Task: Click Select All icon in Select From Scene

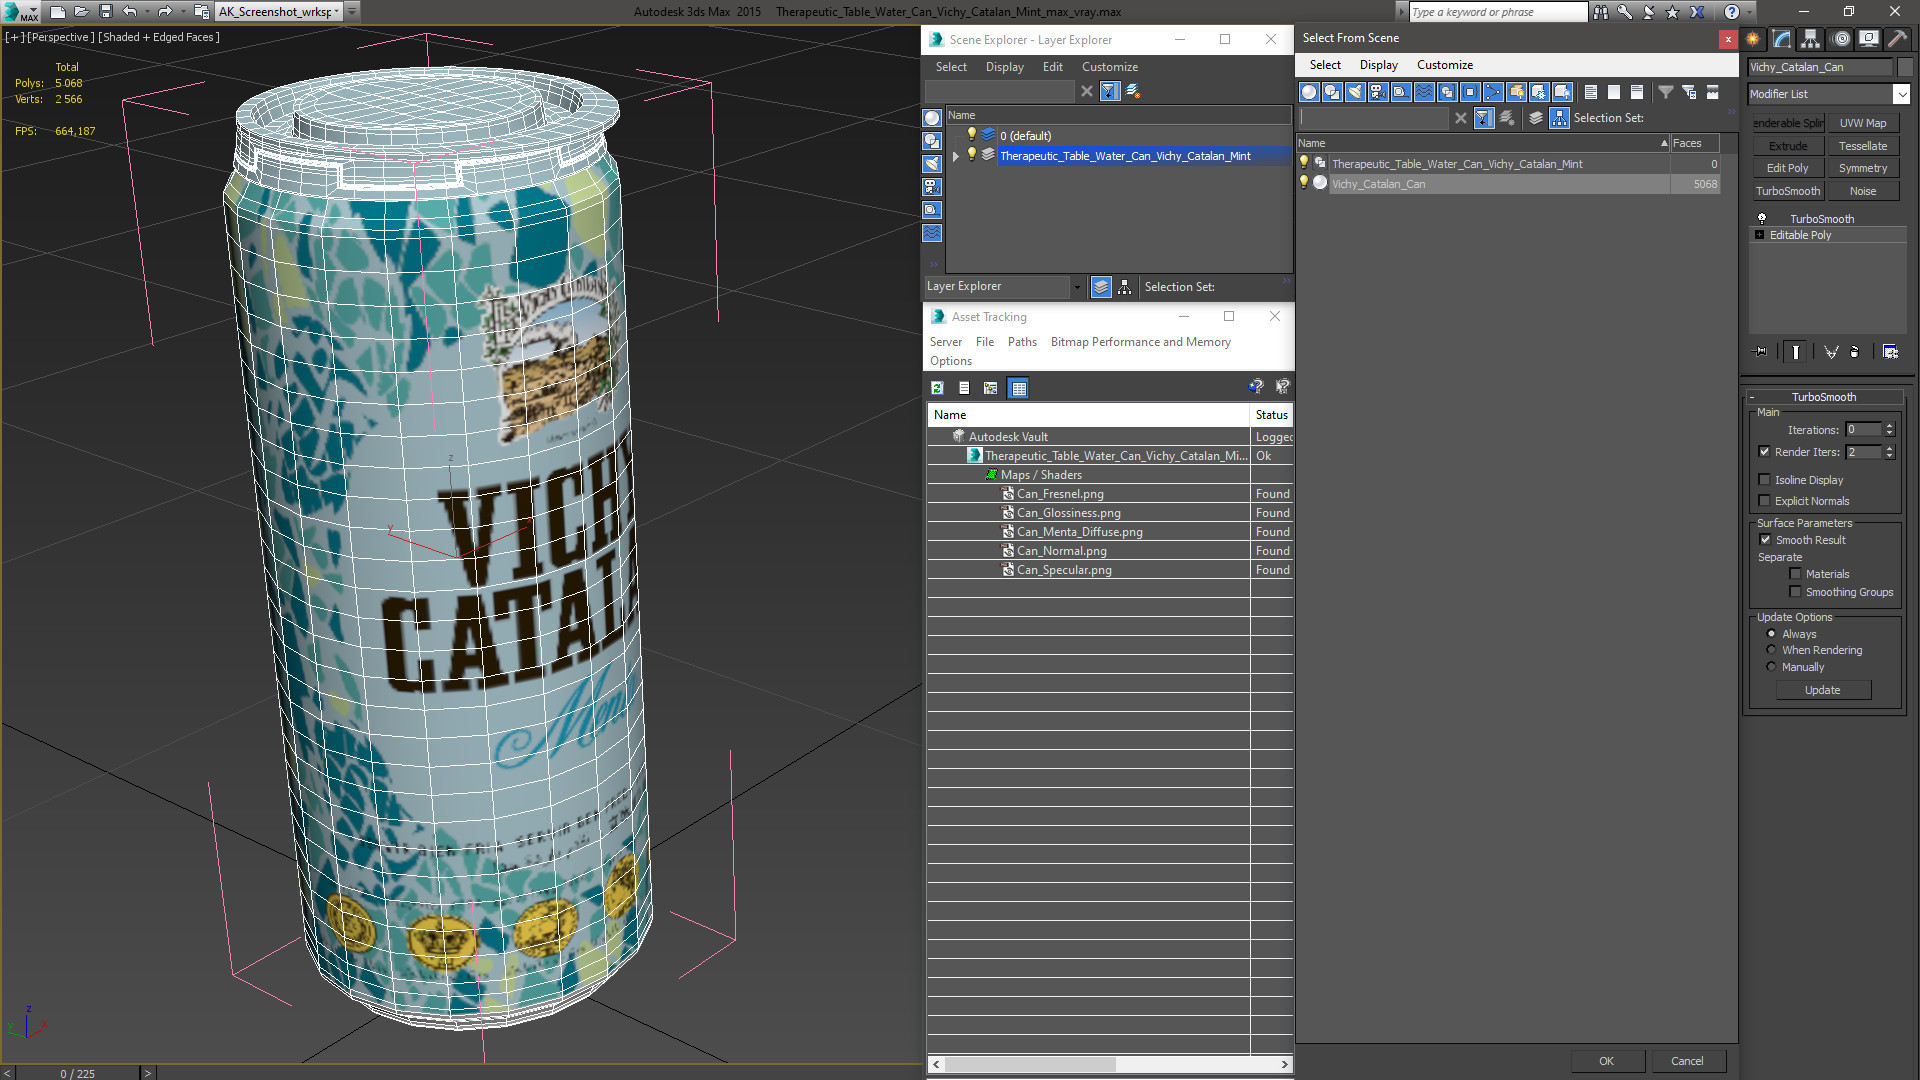Action: [x=1591, y=92]
